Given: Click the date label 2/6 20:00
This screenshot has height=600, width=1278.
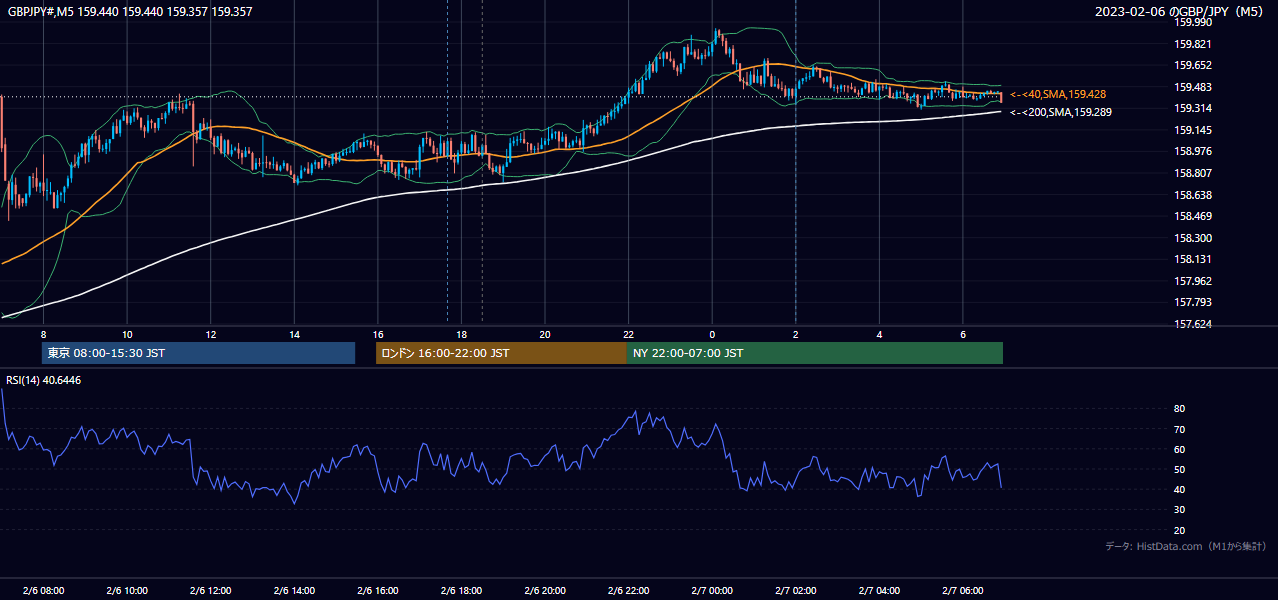Looking at the screenshot, I should point(544,591).
